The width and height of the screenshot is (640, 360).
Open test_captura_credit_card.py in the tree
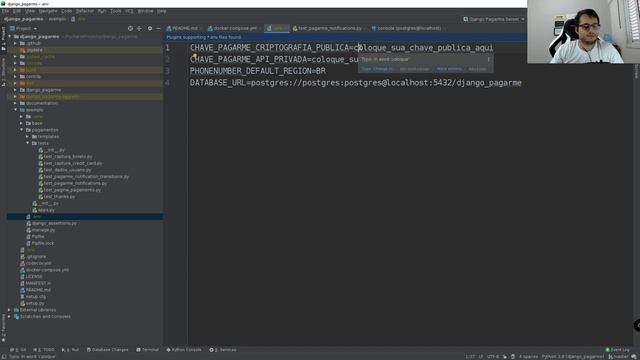pos(73,163)
